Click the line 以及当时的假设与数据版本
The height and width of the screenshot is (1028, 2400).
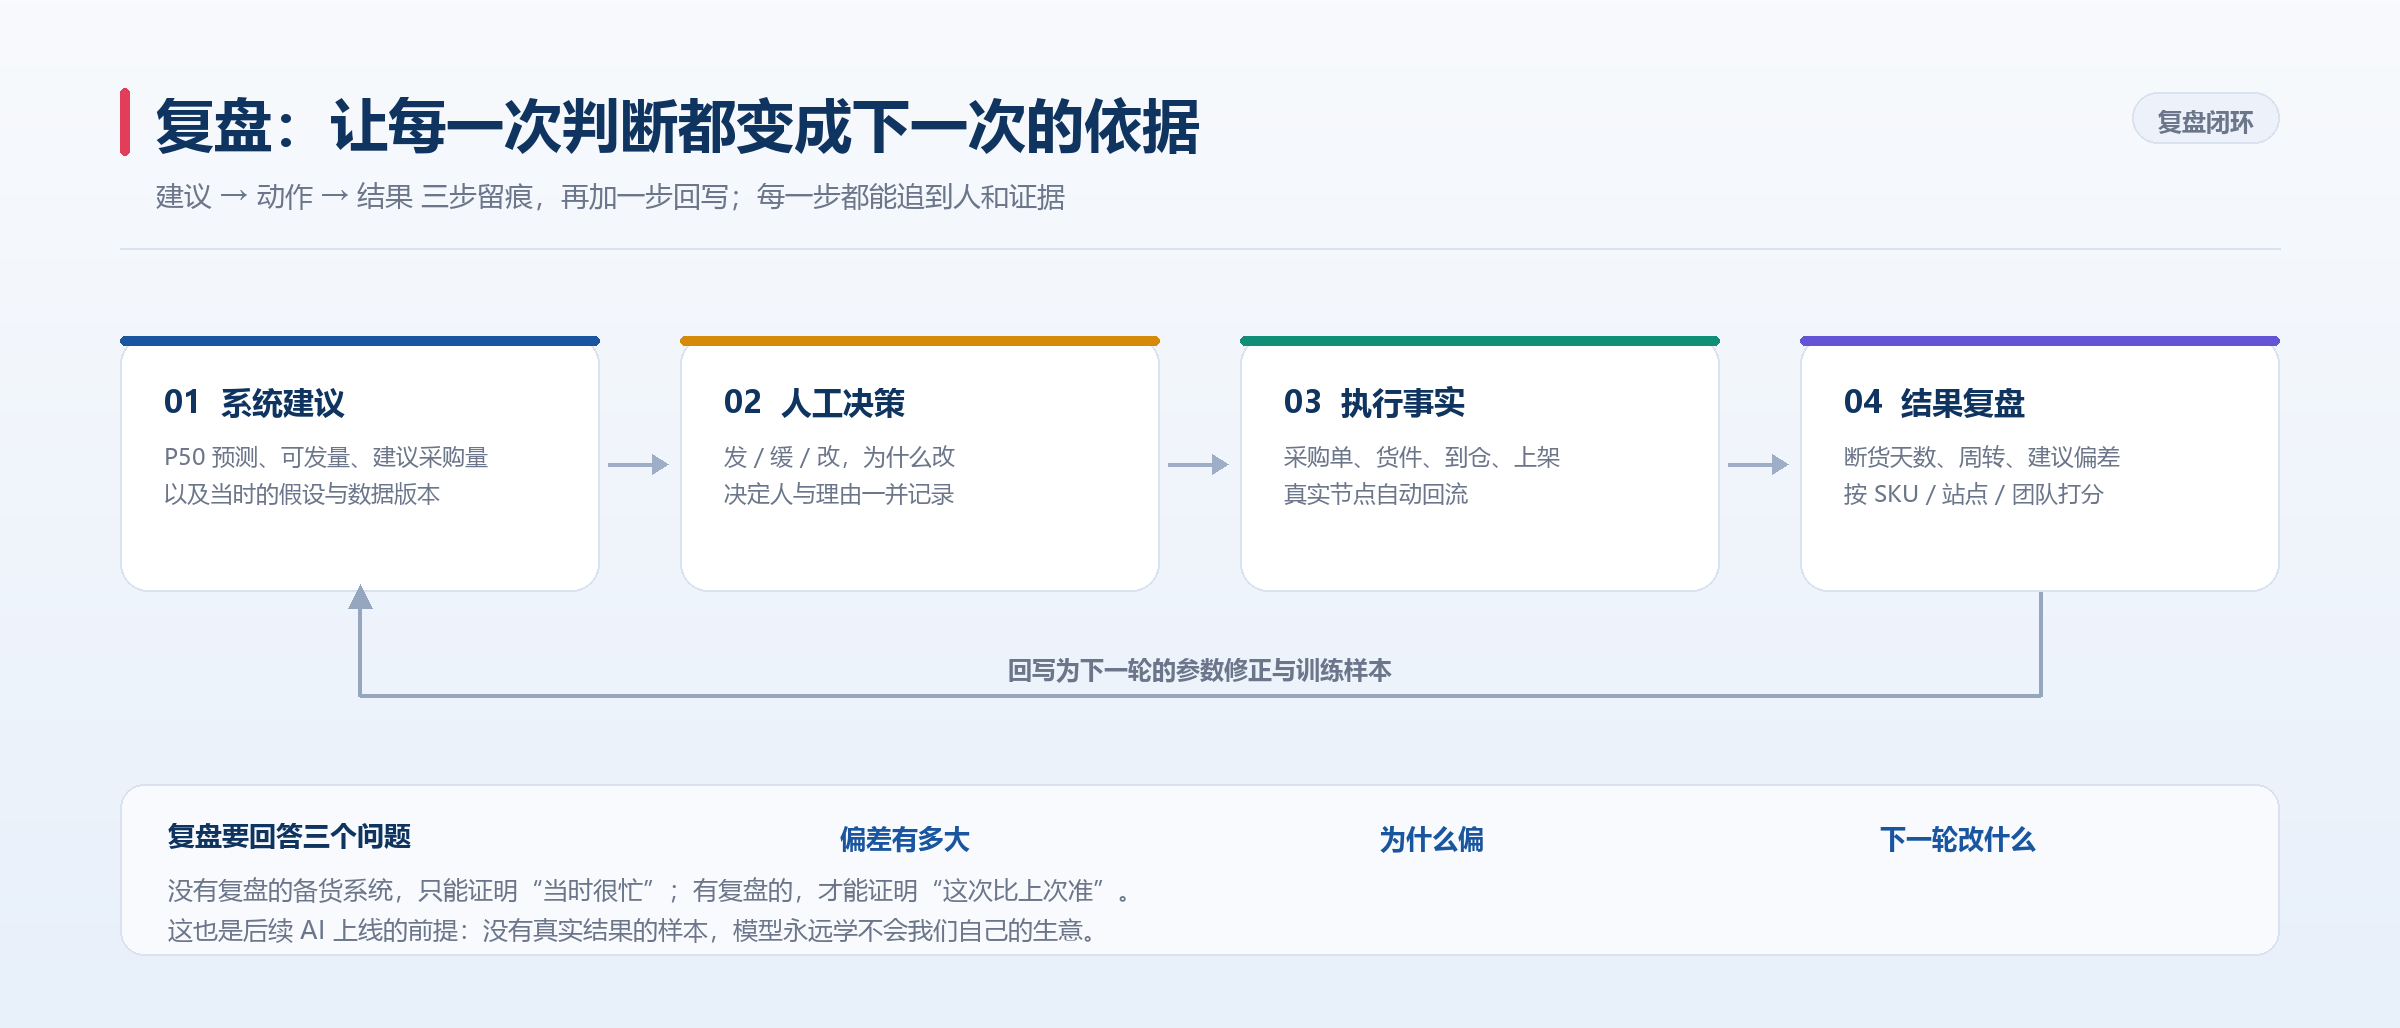click(302, 494)
